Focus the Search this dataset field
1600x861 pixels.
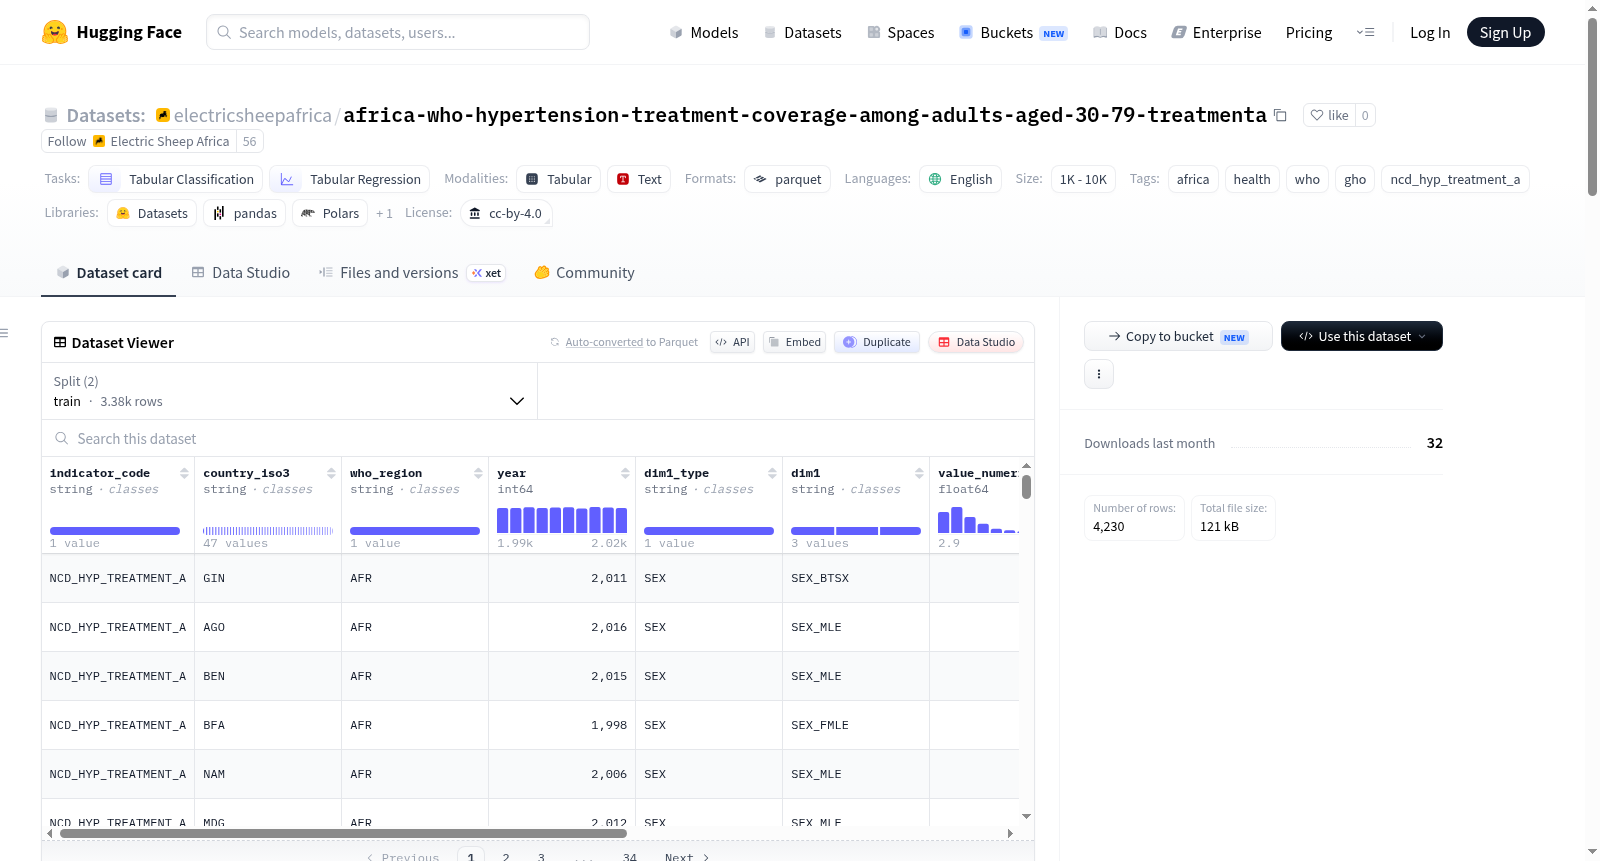(538, 439)
